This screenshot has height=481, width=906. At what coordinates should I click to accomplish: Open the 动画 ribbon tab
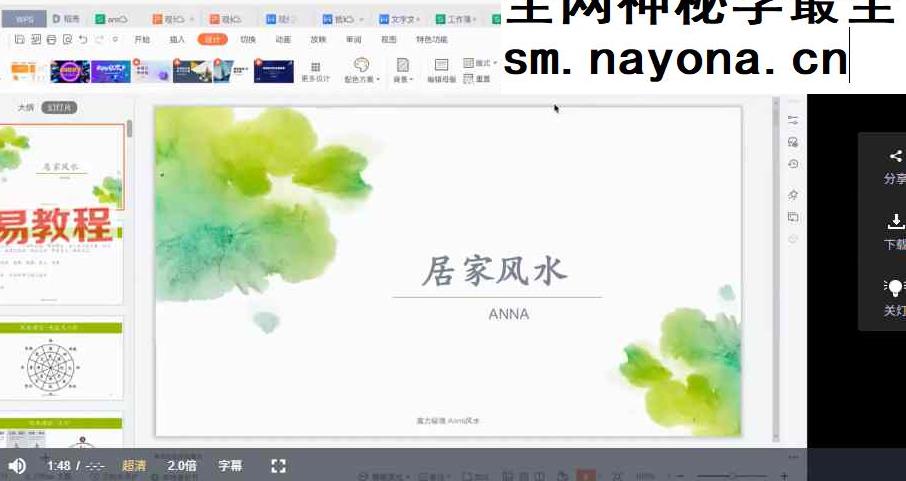(283, 39)
